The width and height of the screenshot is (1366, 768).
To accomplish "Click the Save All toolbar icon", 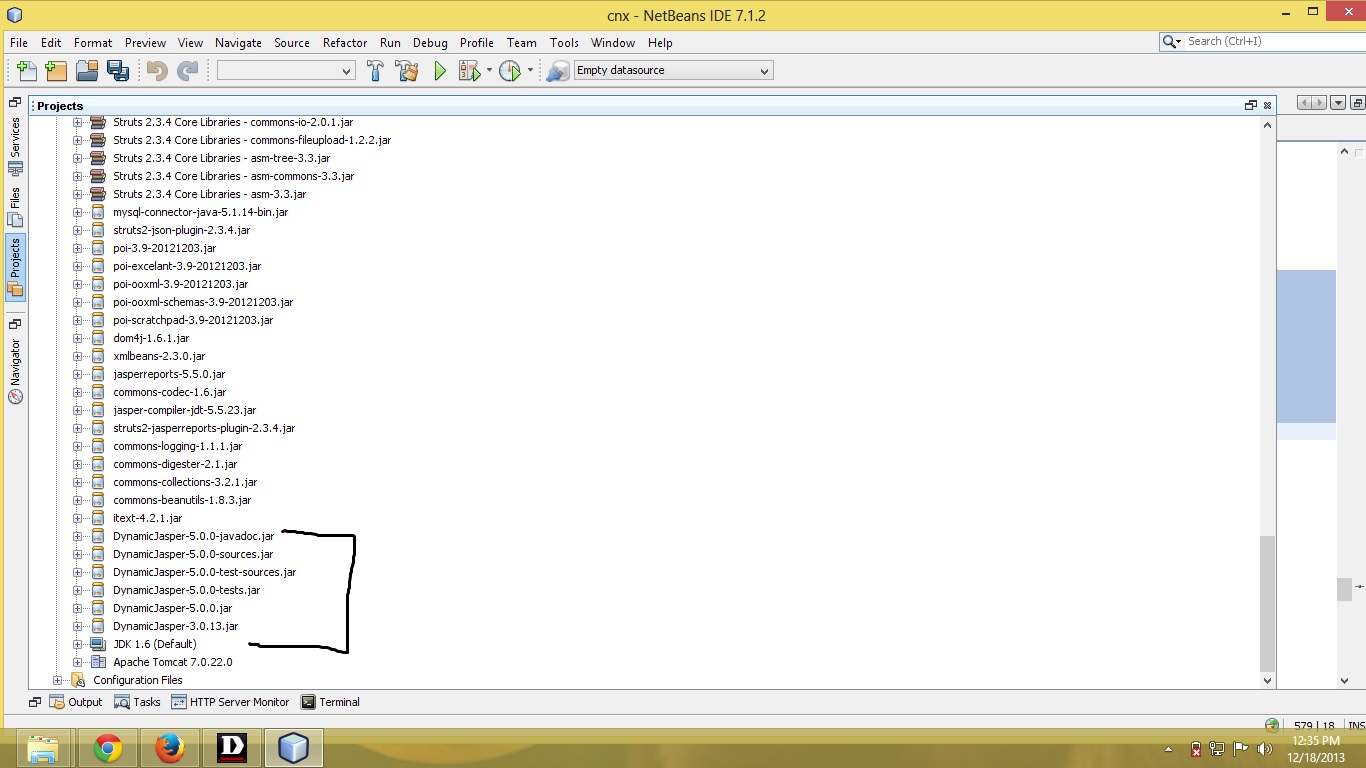I will coord(117,70).
